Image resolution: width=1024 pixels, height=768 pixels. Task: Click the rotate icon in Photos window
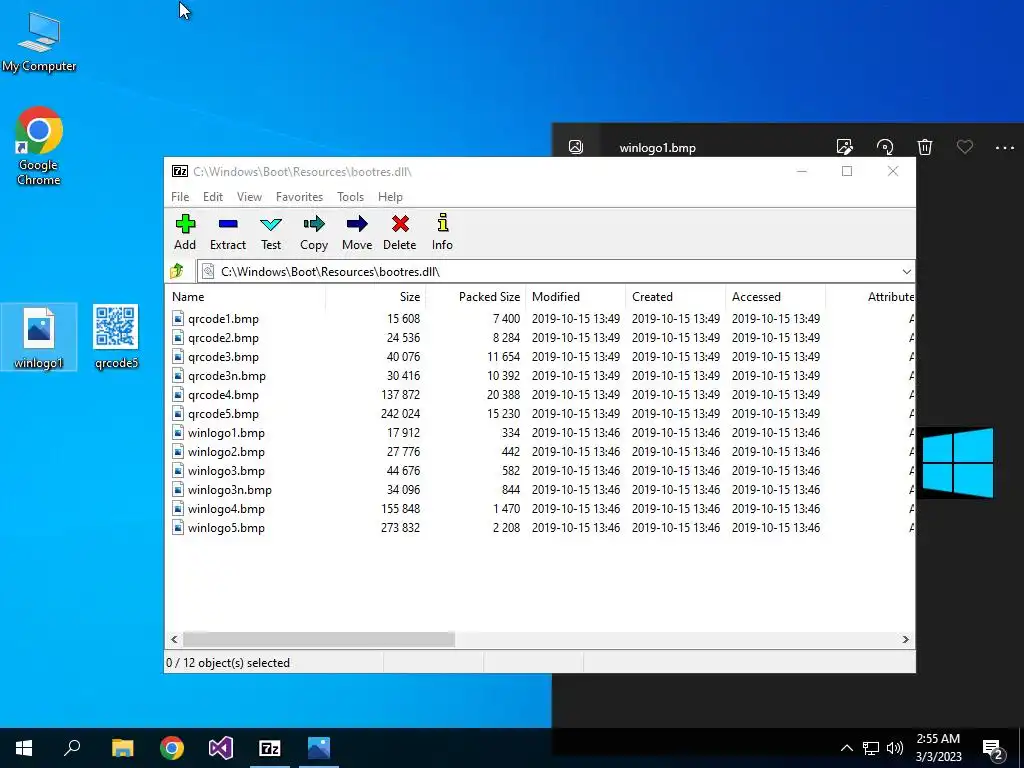click(885, 146)
